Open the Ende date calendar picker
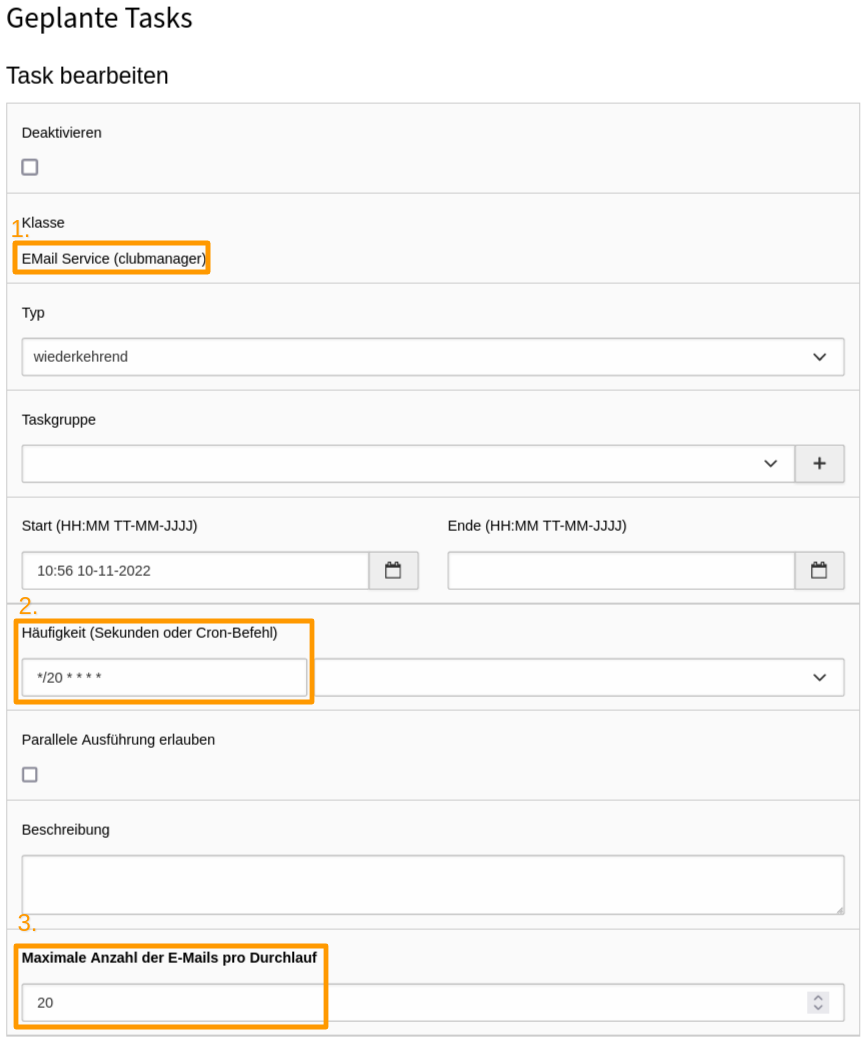The image size is (865, 1041). tap(820, 570)
